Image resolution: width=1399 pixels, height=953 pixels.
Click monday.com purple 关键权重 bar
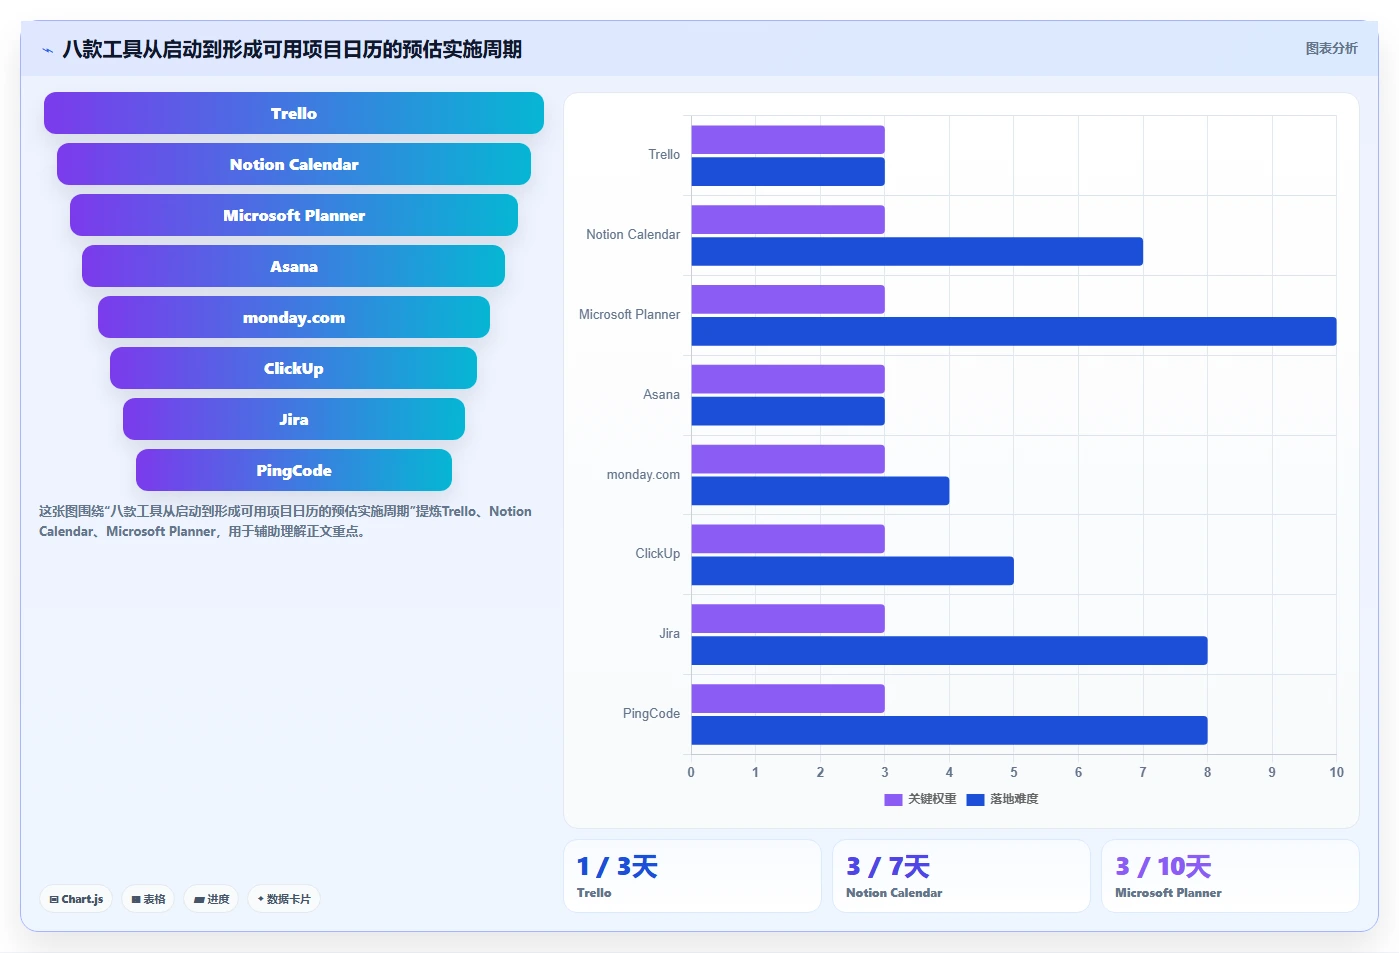pyautogui.click(x=788, y=459)
